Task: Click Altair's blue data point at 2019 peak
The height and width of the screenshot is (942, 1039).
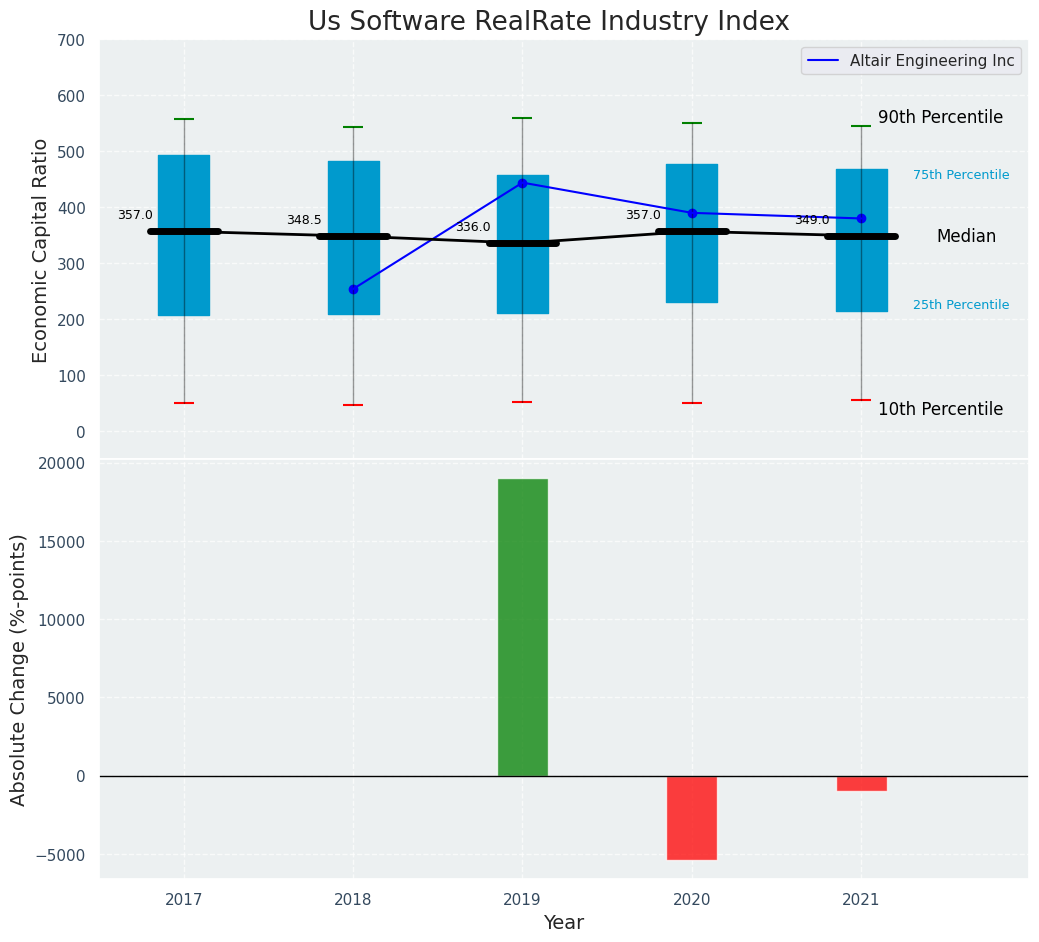Action: pos(522,183)
